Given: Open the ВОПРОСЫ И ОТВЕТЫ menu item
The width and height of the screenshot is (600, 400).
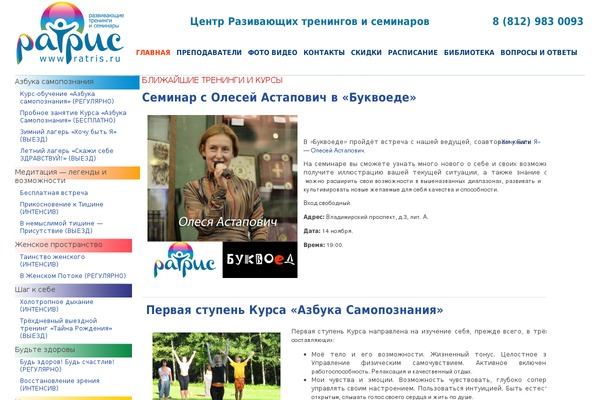Looking at the screenshot, I should click(539, 52).
